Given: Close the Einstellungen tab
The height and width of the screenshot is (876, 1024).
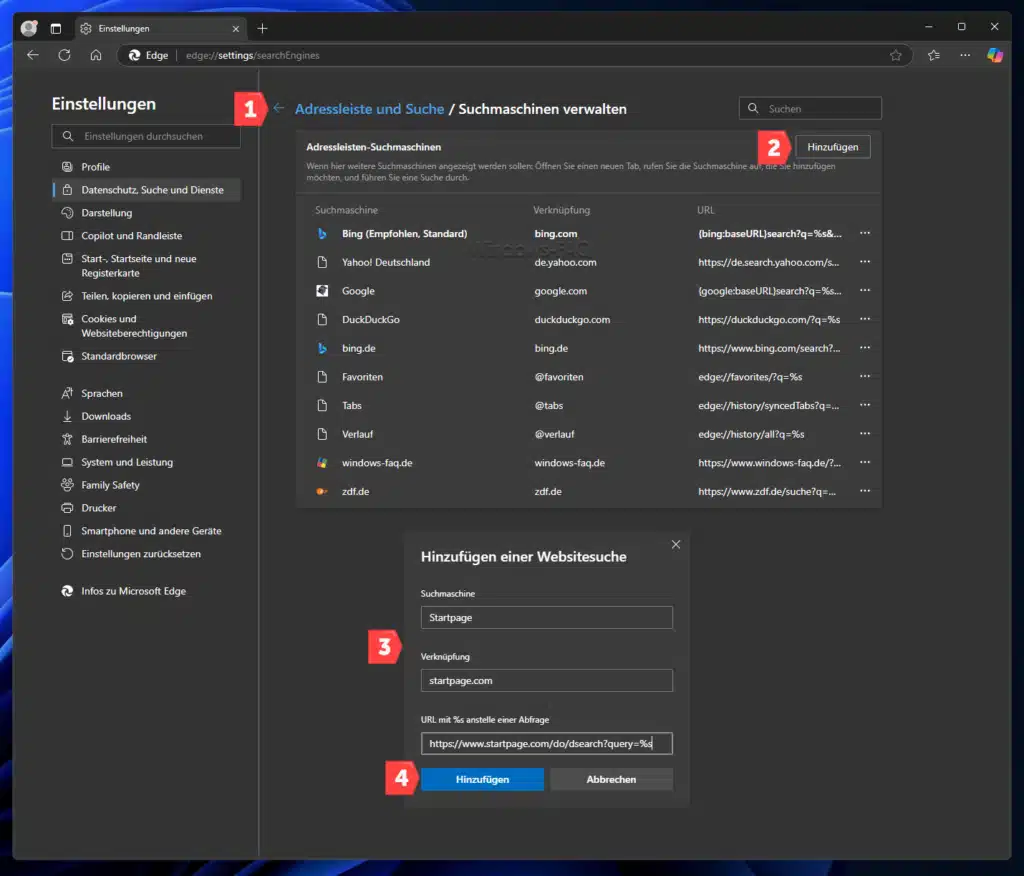Looking at the screenshot, I should pyautogui.click(x=236, y=29).
